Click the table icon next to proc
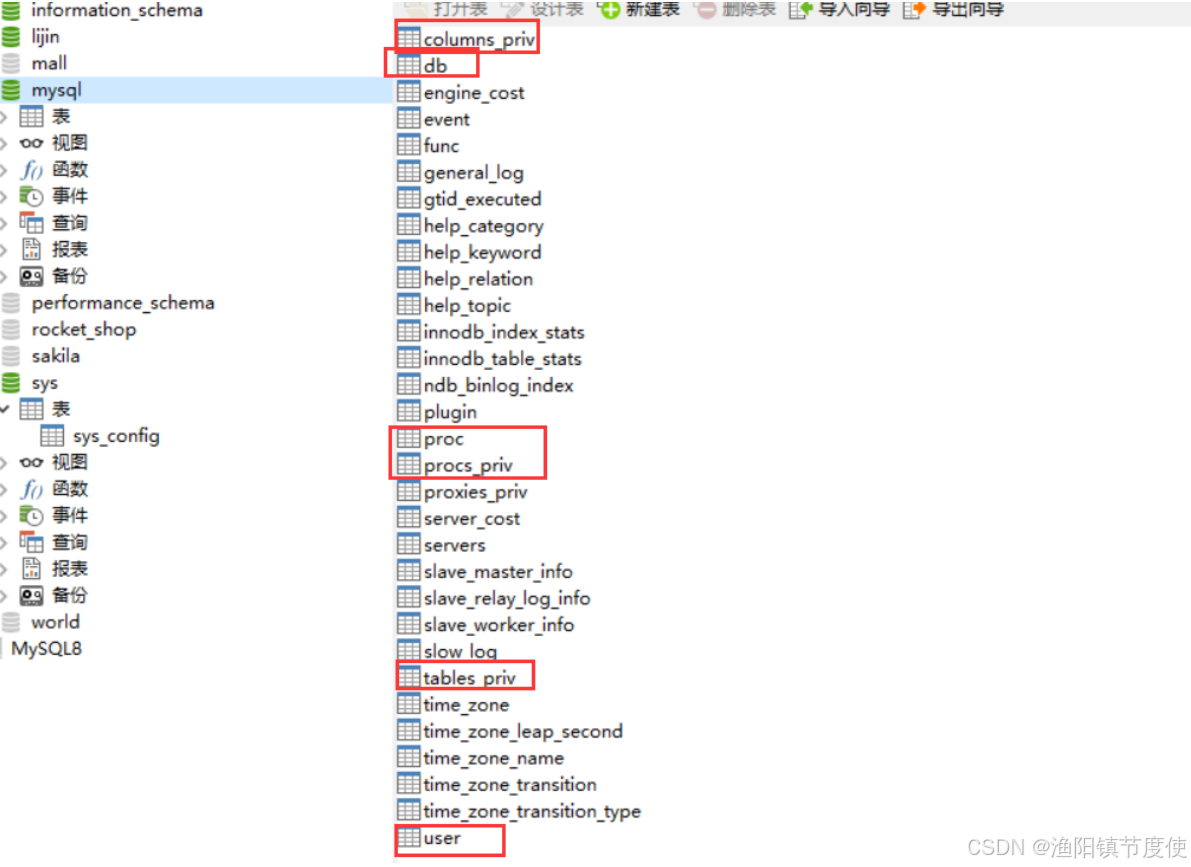Image resolution: width=1191 pixels, height=867 pixels. [x=409, y=438]
